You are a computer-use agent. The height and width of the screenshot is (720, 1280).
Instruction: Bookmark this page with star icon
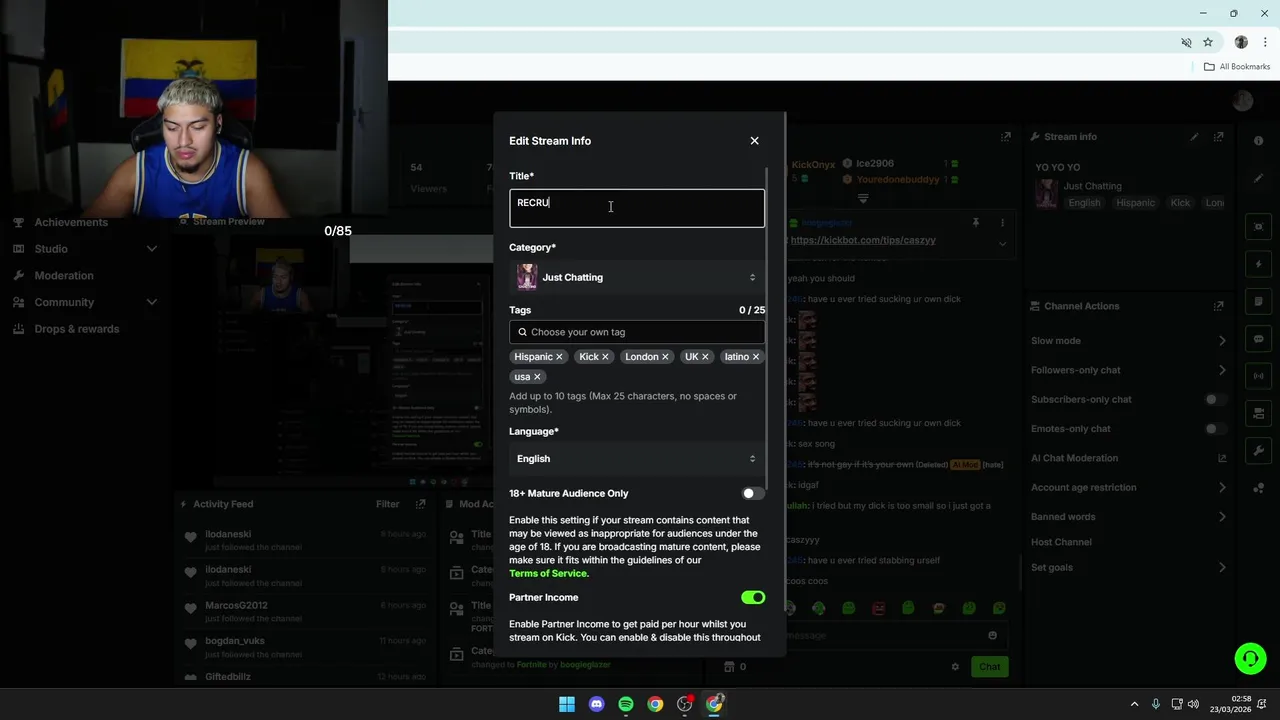coord(1208,42)
